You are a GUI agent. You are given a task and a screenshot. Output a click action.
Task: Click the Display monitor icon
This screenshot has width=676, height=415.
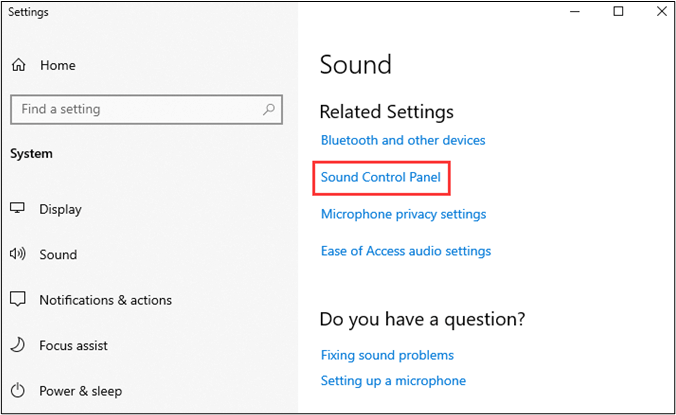tap(18, 209)
